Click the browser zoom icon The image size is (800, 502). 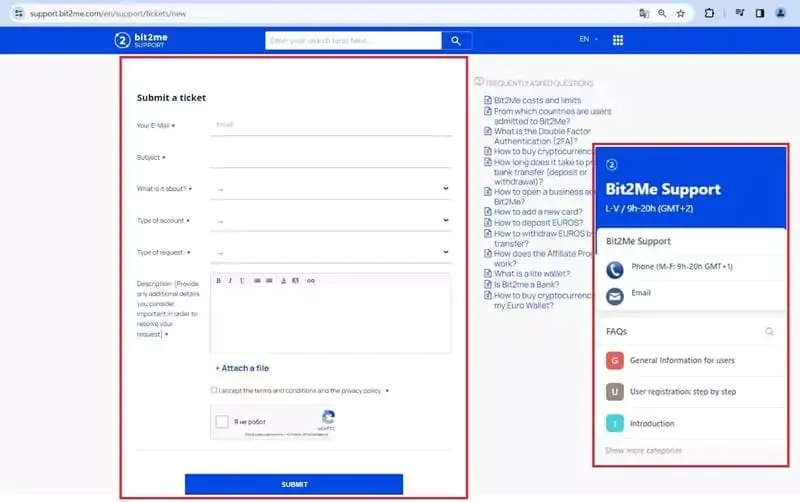pyautogui.click(x=662, y=14)
